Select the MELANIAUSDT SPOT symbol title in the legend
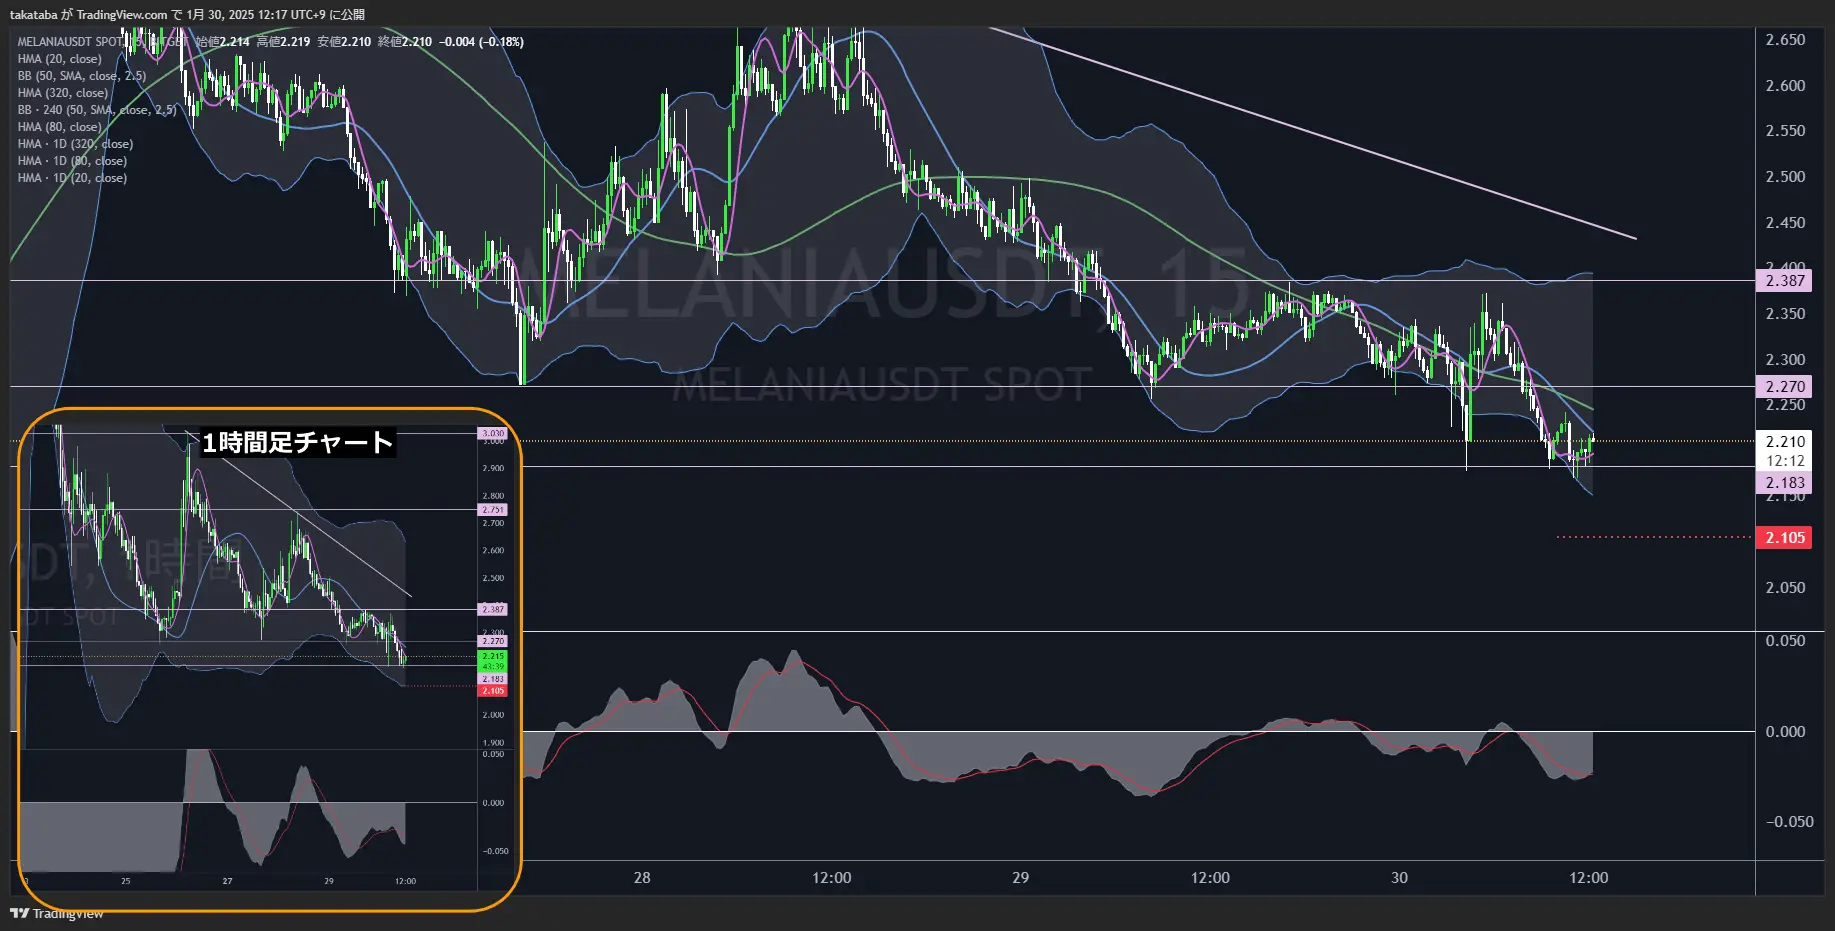The height and width of the screenshot is (931, 1835). tap(69, 42)
